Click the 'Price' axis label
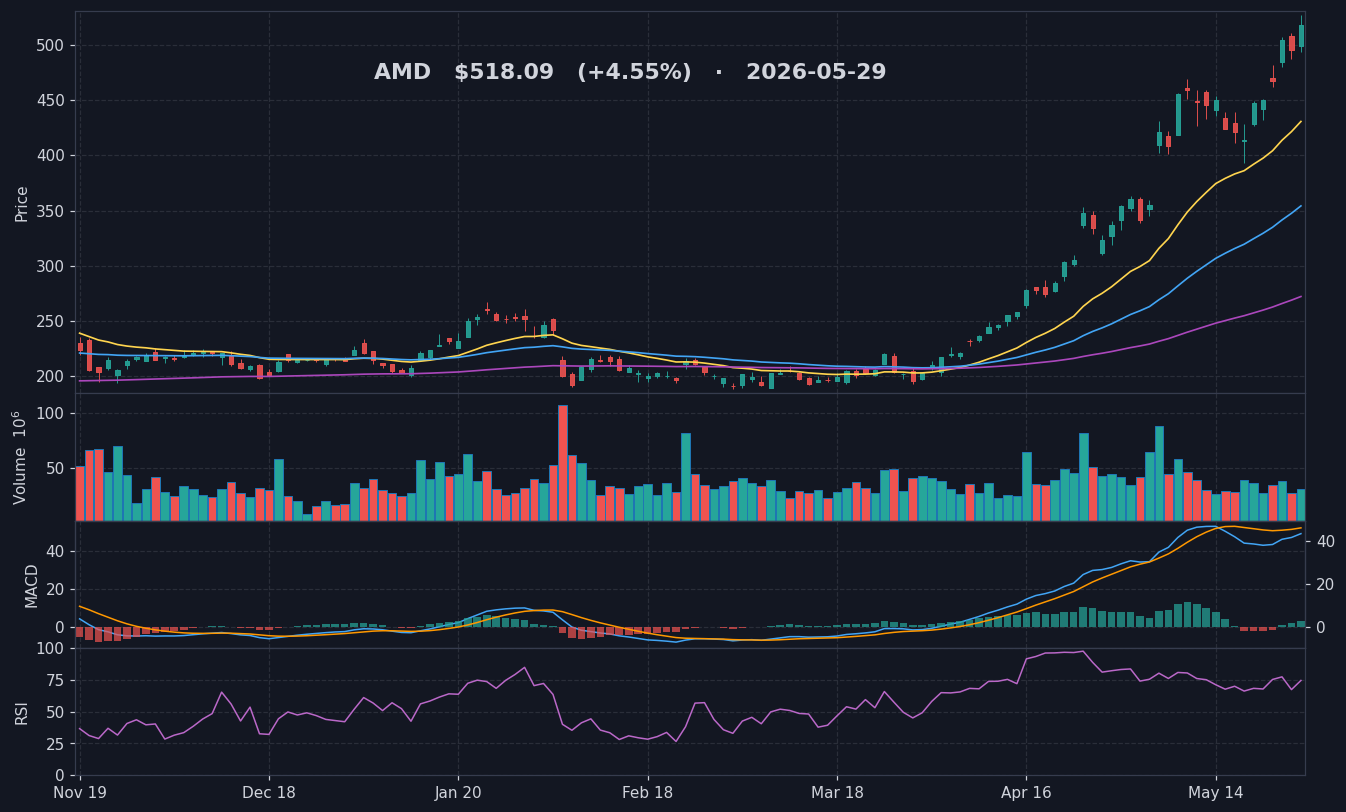 [22, 203]
